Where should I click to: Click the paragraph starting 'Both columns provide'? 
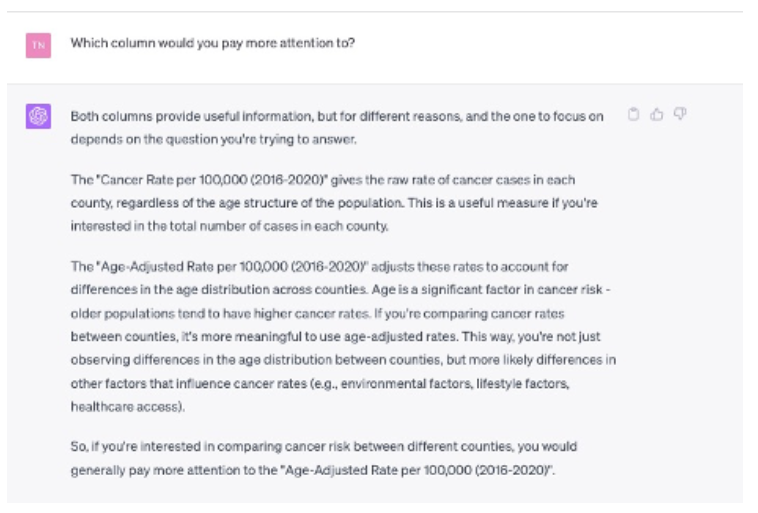pyautogui.click(x=337, y=127)
